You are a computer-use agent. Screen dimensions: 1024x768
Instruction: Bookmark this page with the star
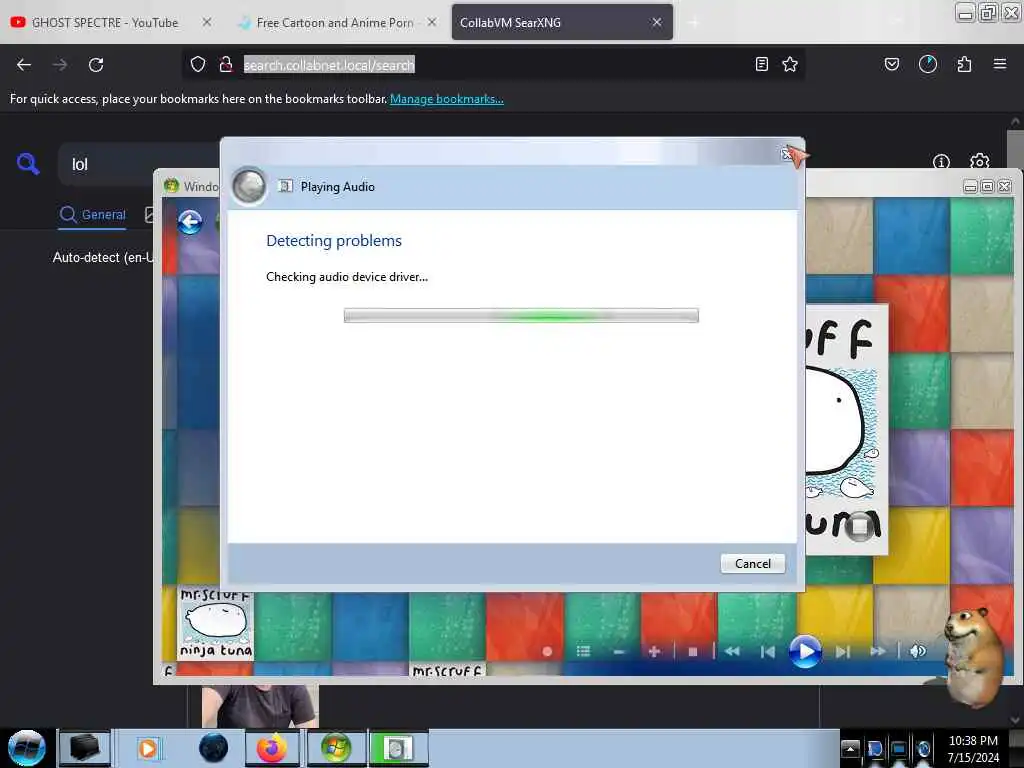click(790, 64)
